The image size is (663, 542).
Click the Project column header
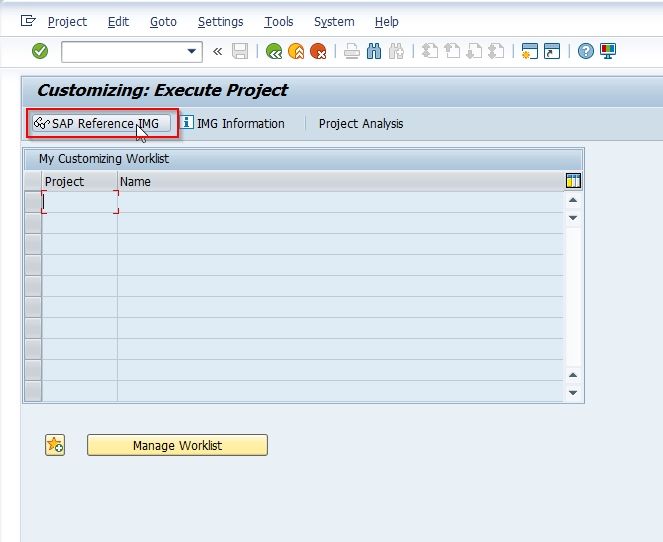(79, 181)
